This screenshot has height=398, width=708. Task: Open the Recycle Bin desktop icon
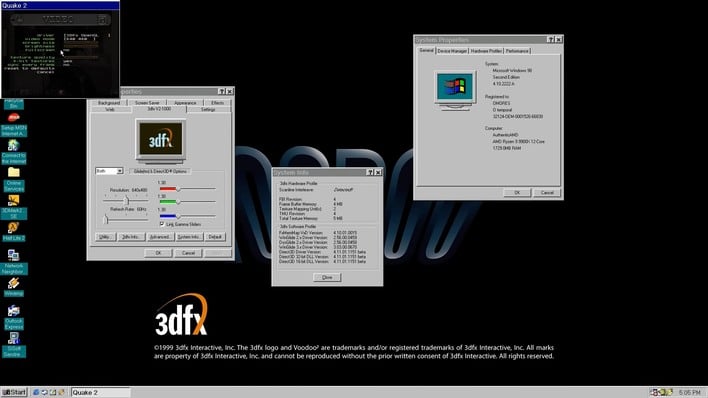14,104
